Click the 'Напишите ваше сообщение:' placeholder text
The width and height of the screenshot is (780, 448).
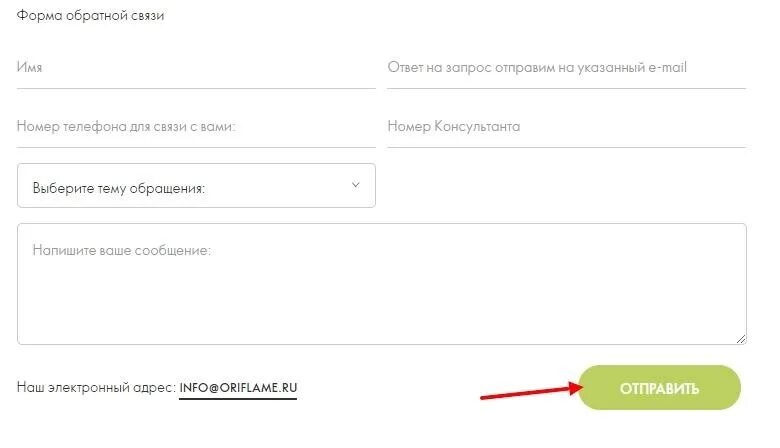(x=122, y=250)
